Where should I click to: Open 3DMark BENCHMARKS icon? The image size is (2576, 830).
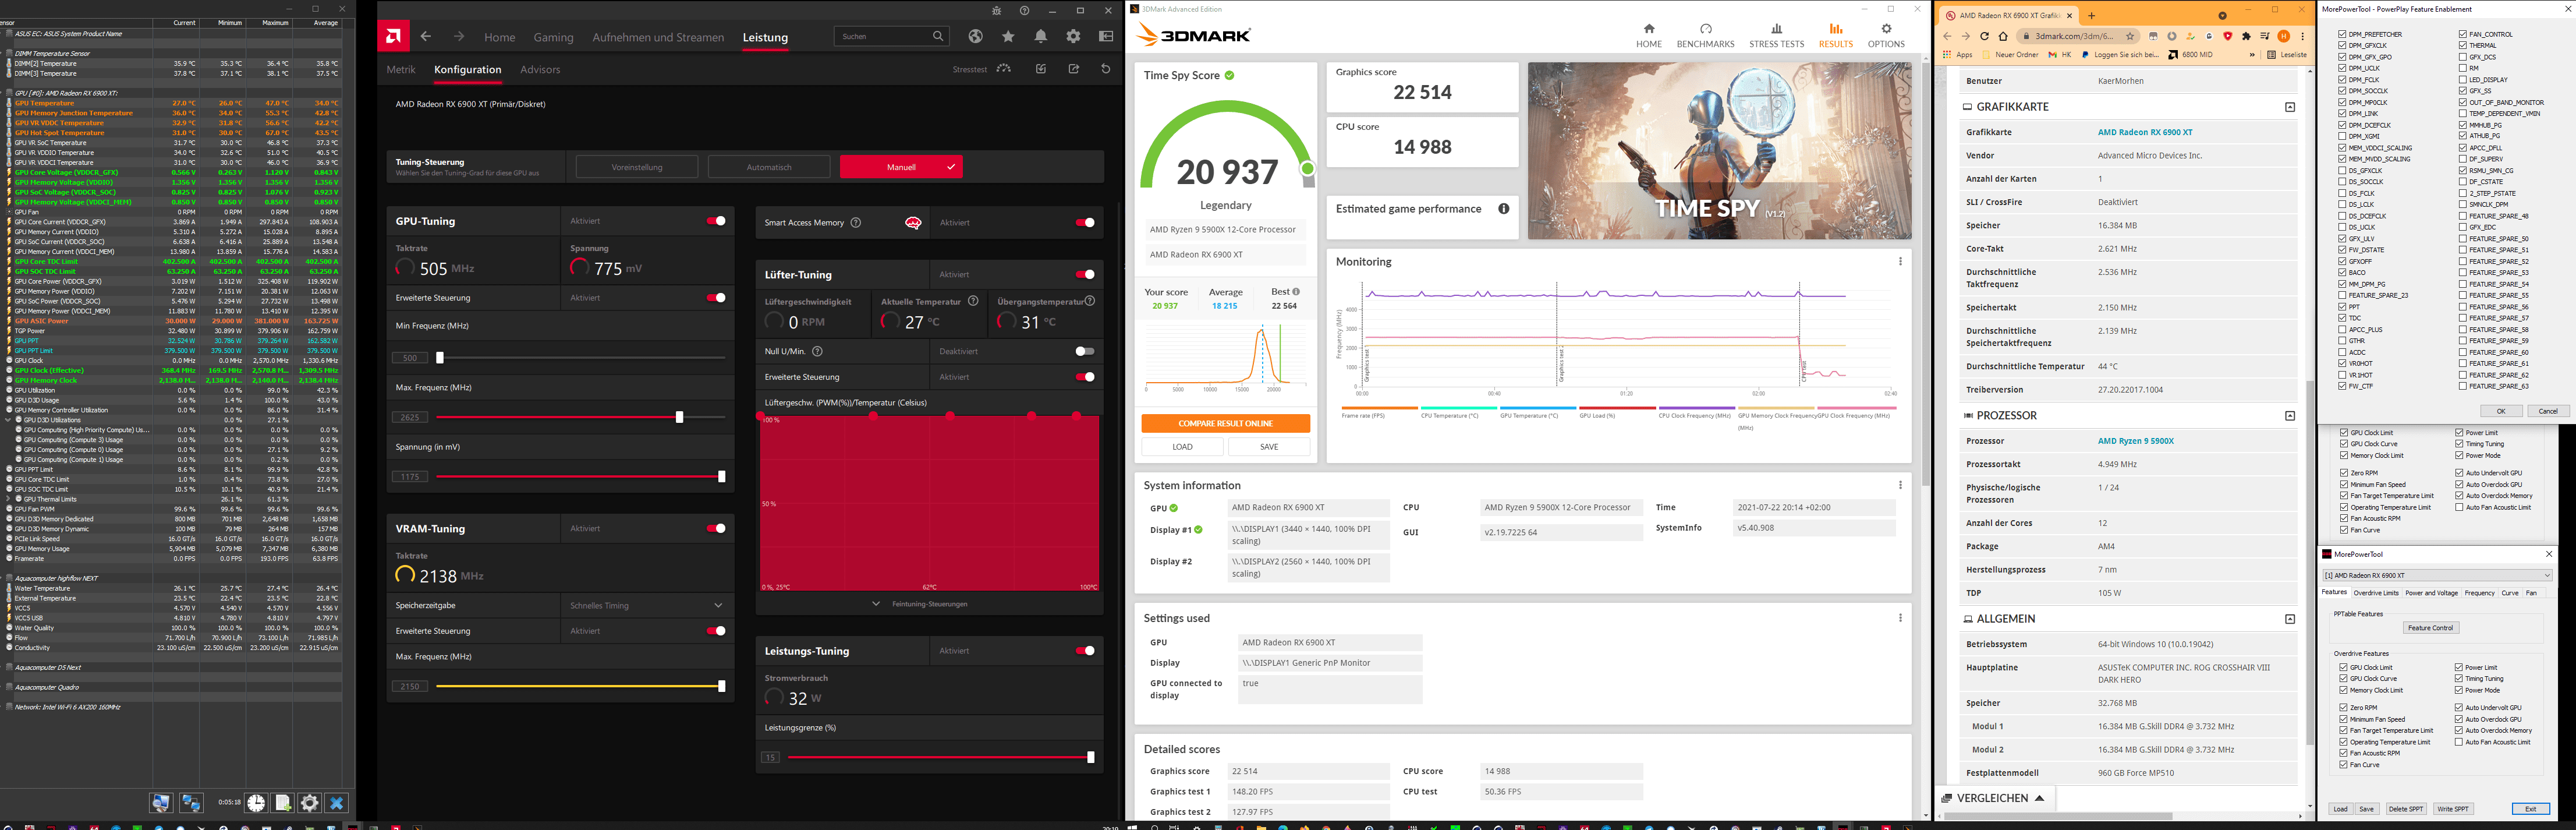pyautogui.click(x=1706, y=28)
